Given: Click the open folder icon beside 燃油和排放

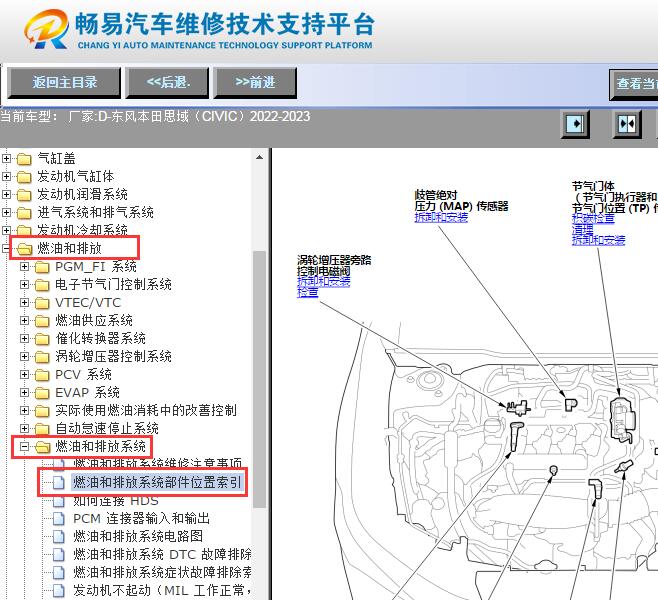Looking at the screenshot, I should [24, 249].
